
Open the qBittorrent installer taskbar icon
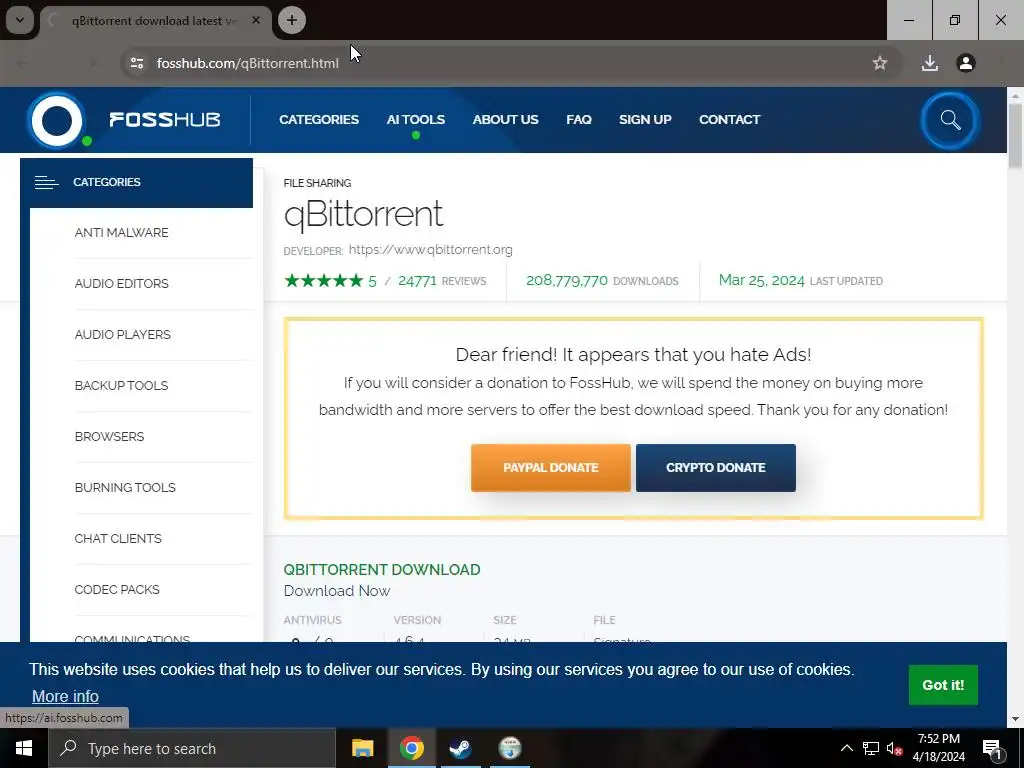(509, 748)
